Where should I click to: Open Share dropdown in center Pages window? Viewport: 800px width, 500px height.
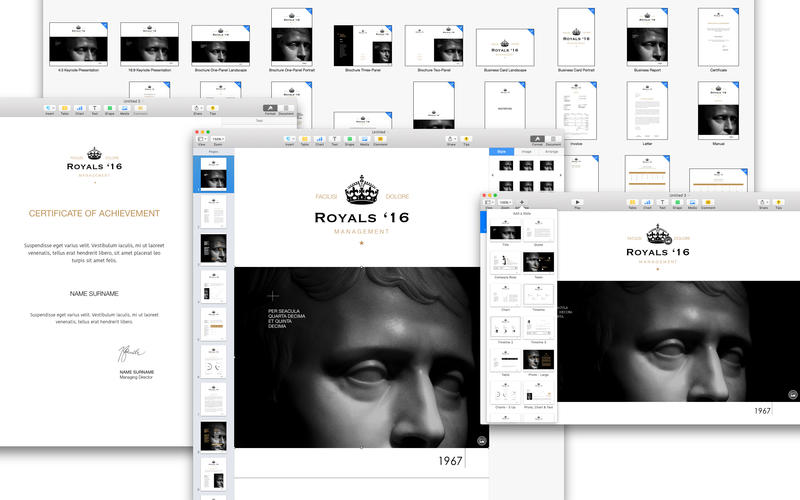[452, 139]
